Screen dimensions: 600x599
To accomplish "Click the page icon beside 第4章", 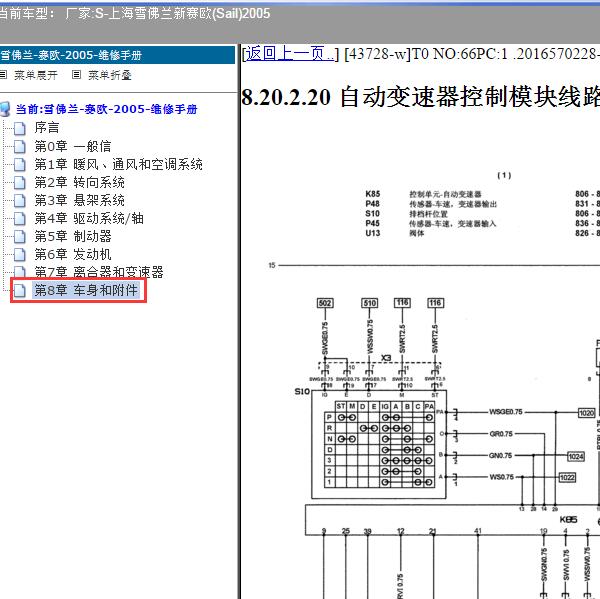I will tap(20, 219).
